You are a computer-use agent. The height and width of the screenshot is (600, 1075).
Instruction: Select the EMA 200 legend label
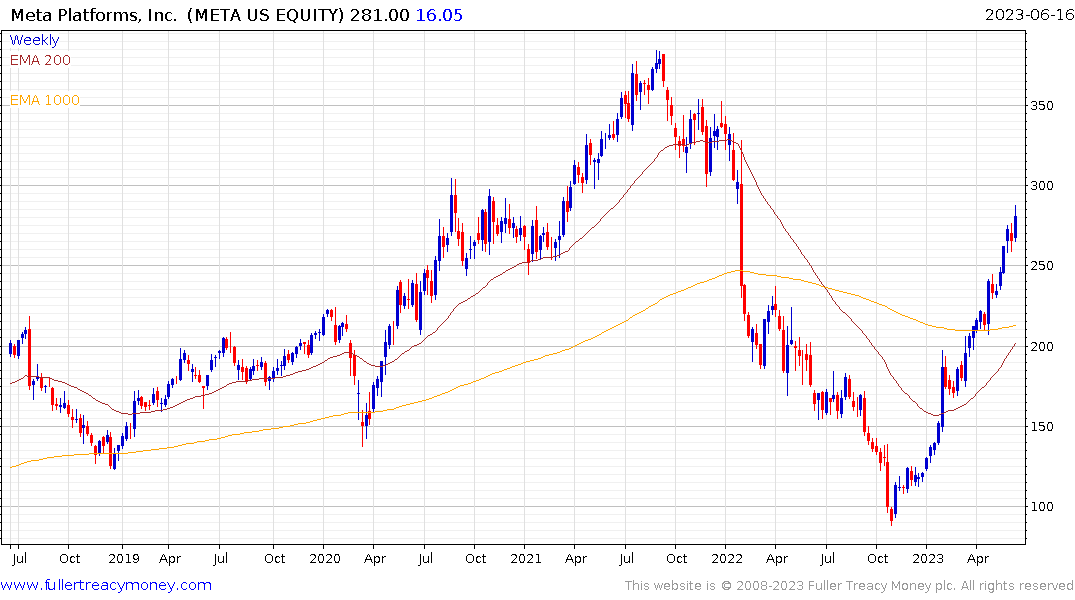40,60
